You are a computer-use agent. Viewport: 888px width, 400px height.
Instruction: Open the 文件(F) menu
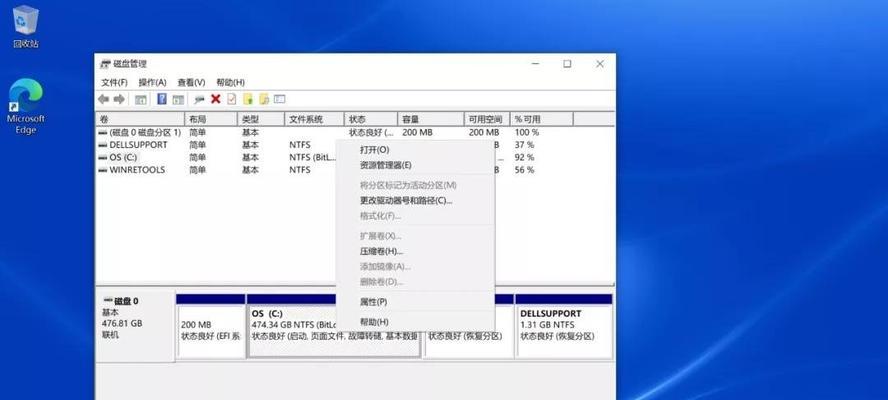point(114,82)
